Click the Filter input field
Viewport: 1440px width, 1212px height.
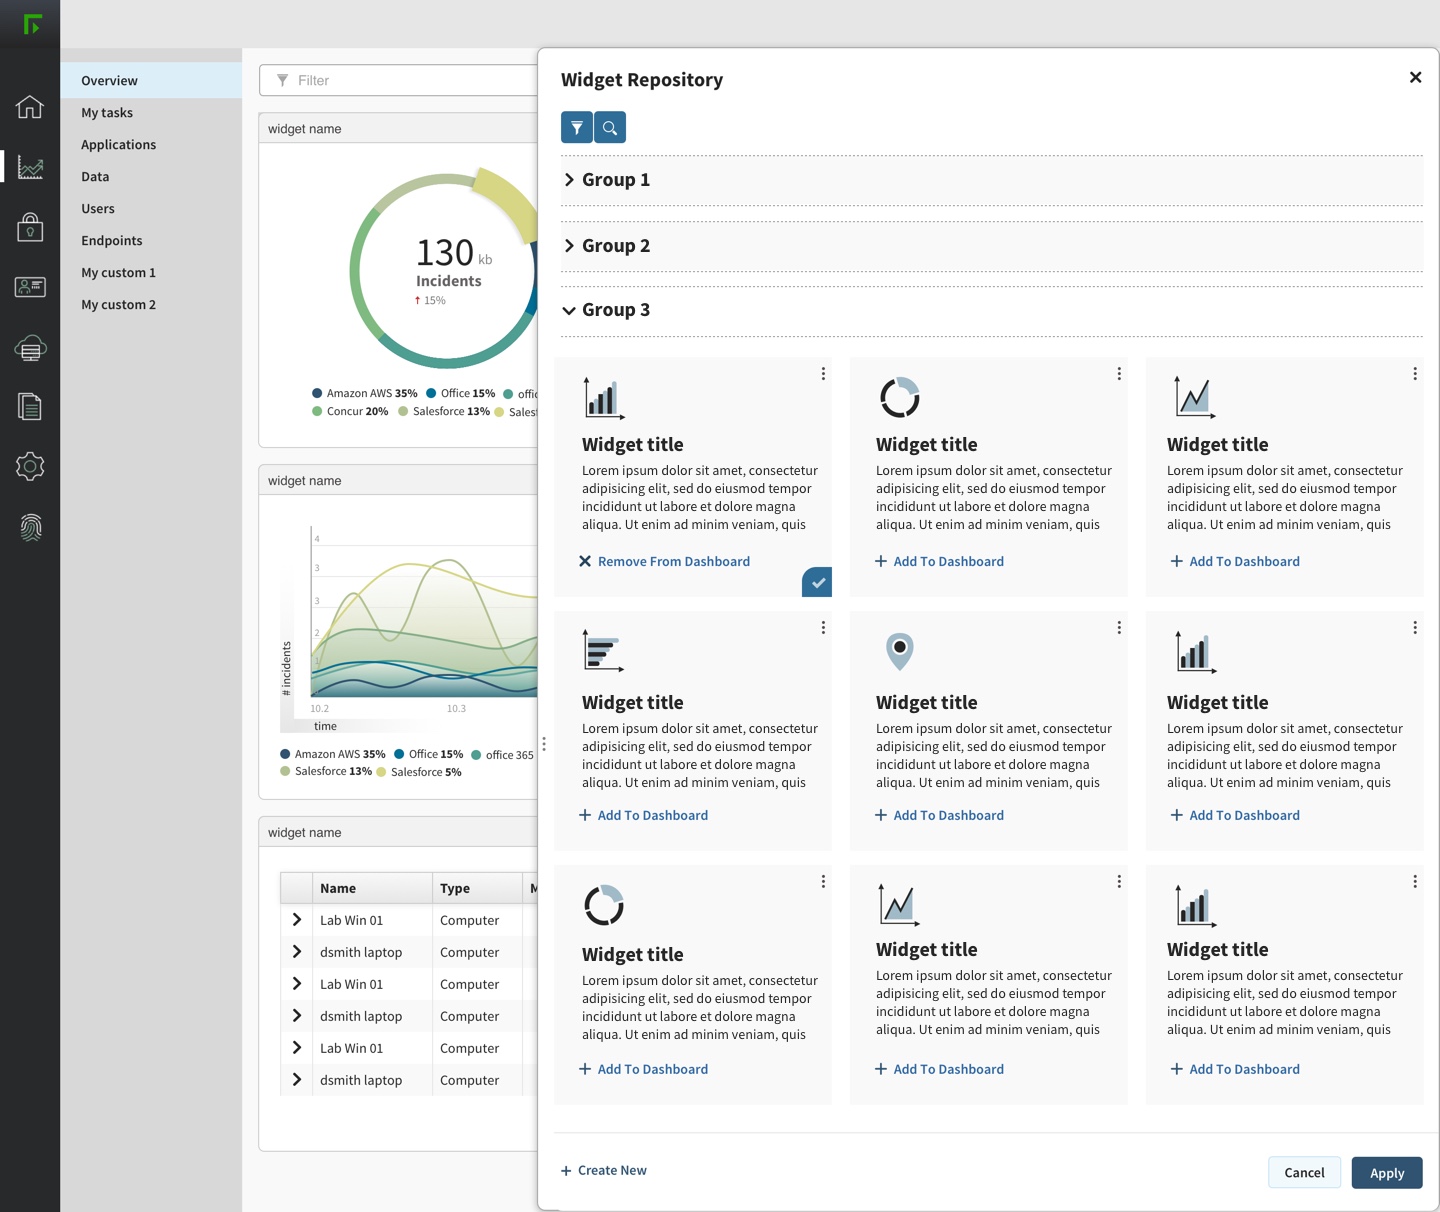coord(399,81)
